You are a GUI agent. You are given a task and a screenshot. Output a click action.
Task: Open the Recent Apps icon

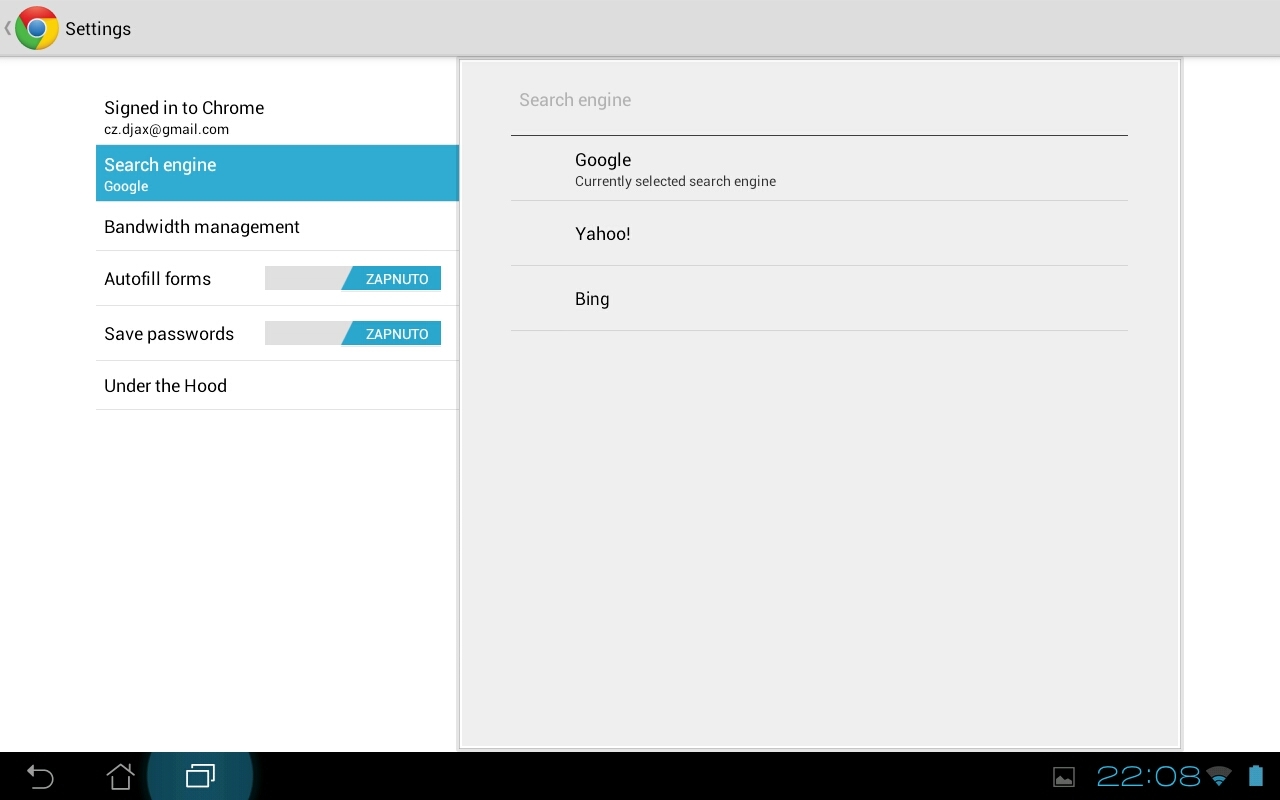click(x=200, y=776)
